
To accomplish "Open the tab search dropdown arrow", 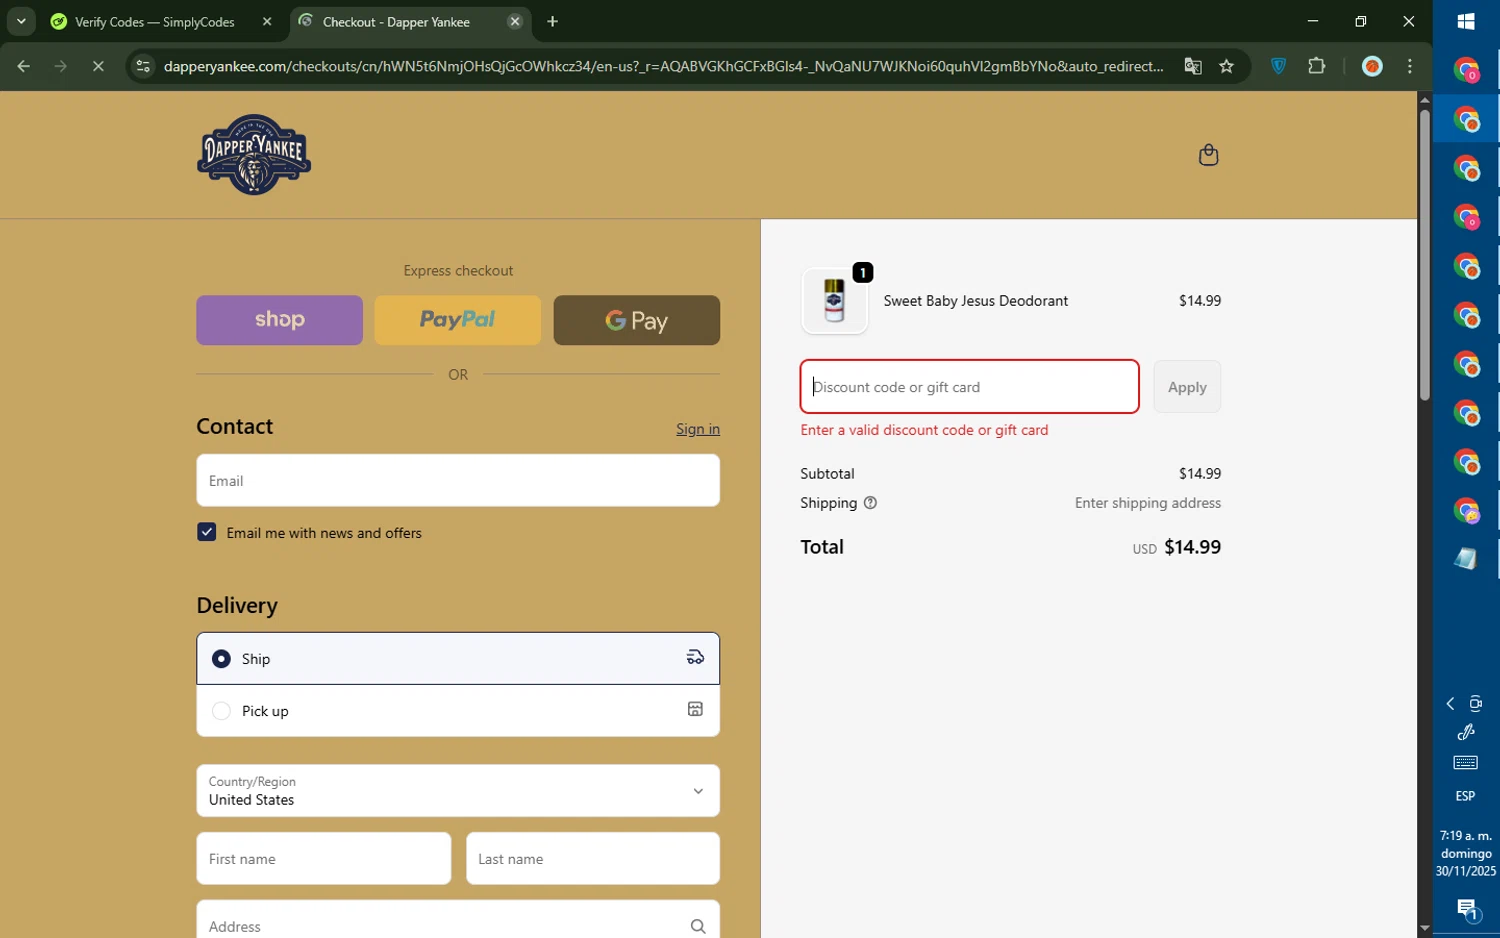I will tap(21, 21).
